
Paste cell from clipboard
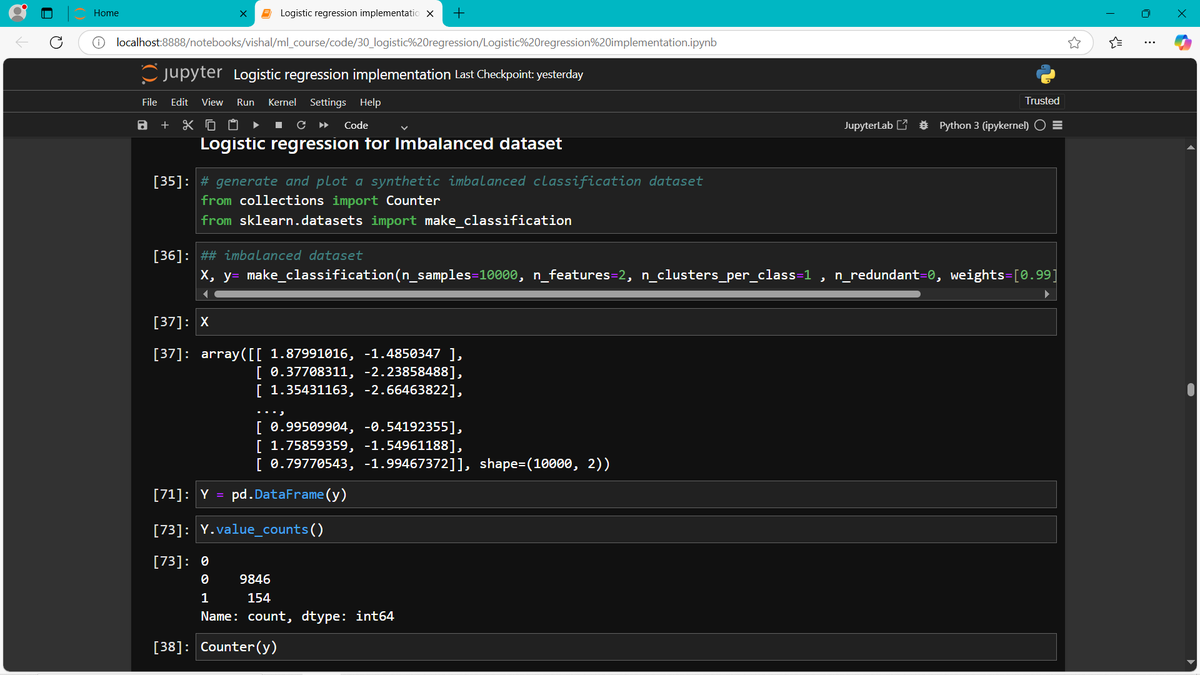pos(233,125)
